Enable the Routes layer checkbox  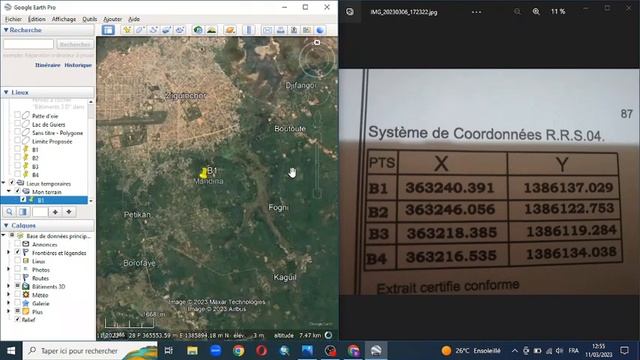click(x=18, y=278)
